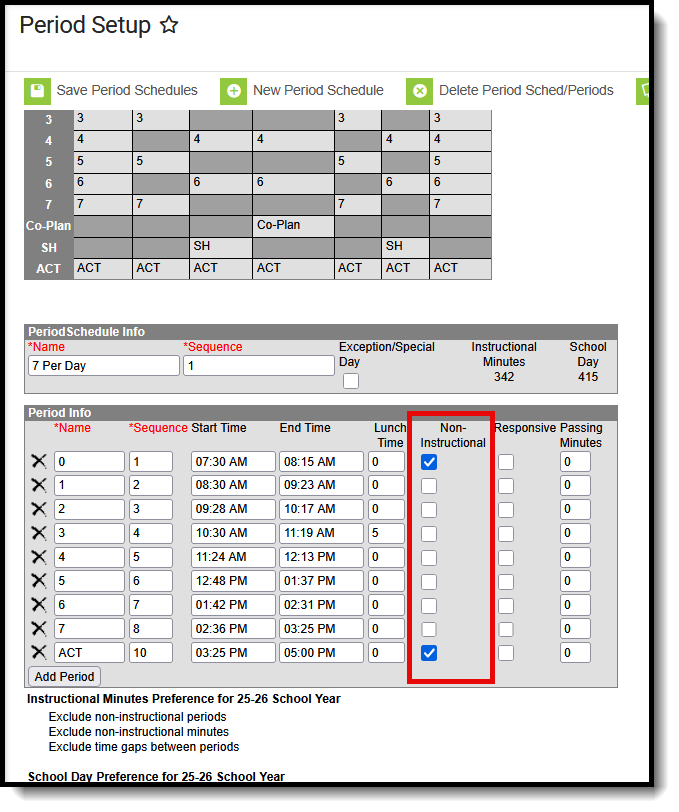Delete the period starting 10:30 AM
Screen dimensions: 679x812
39,533
